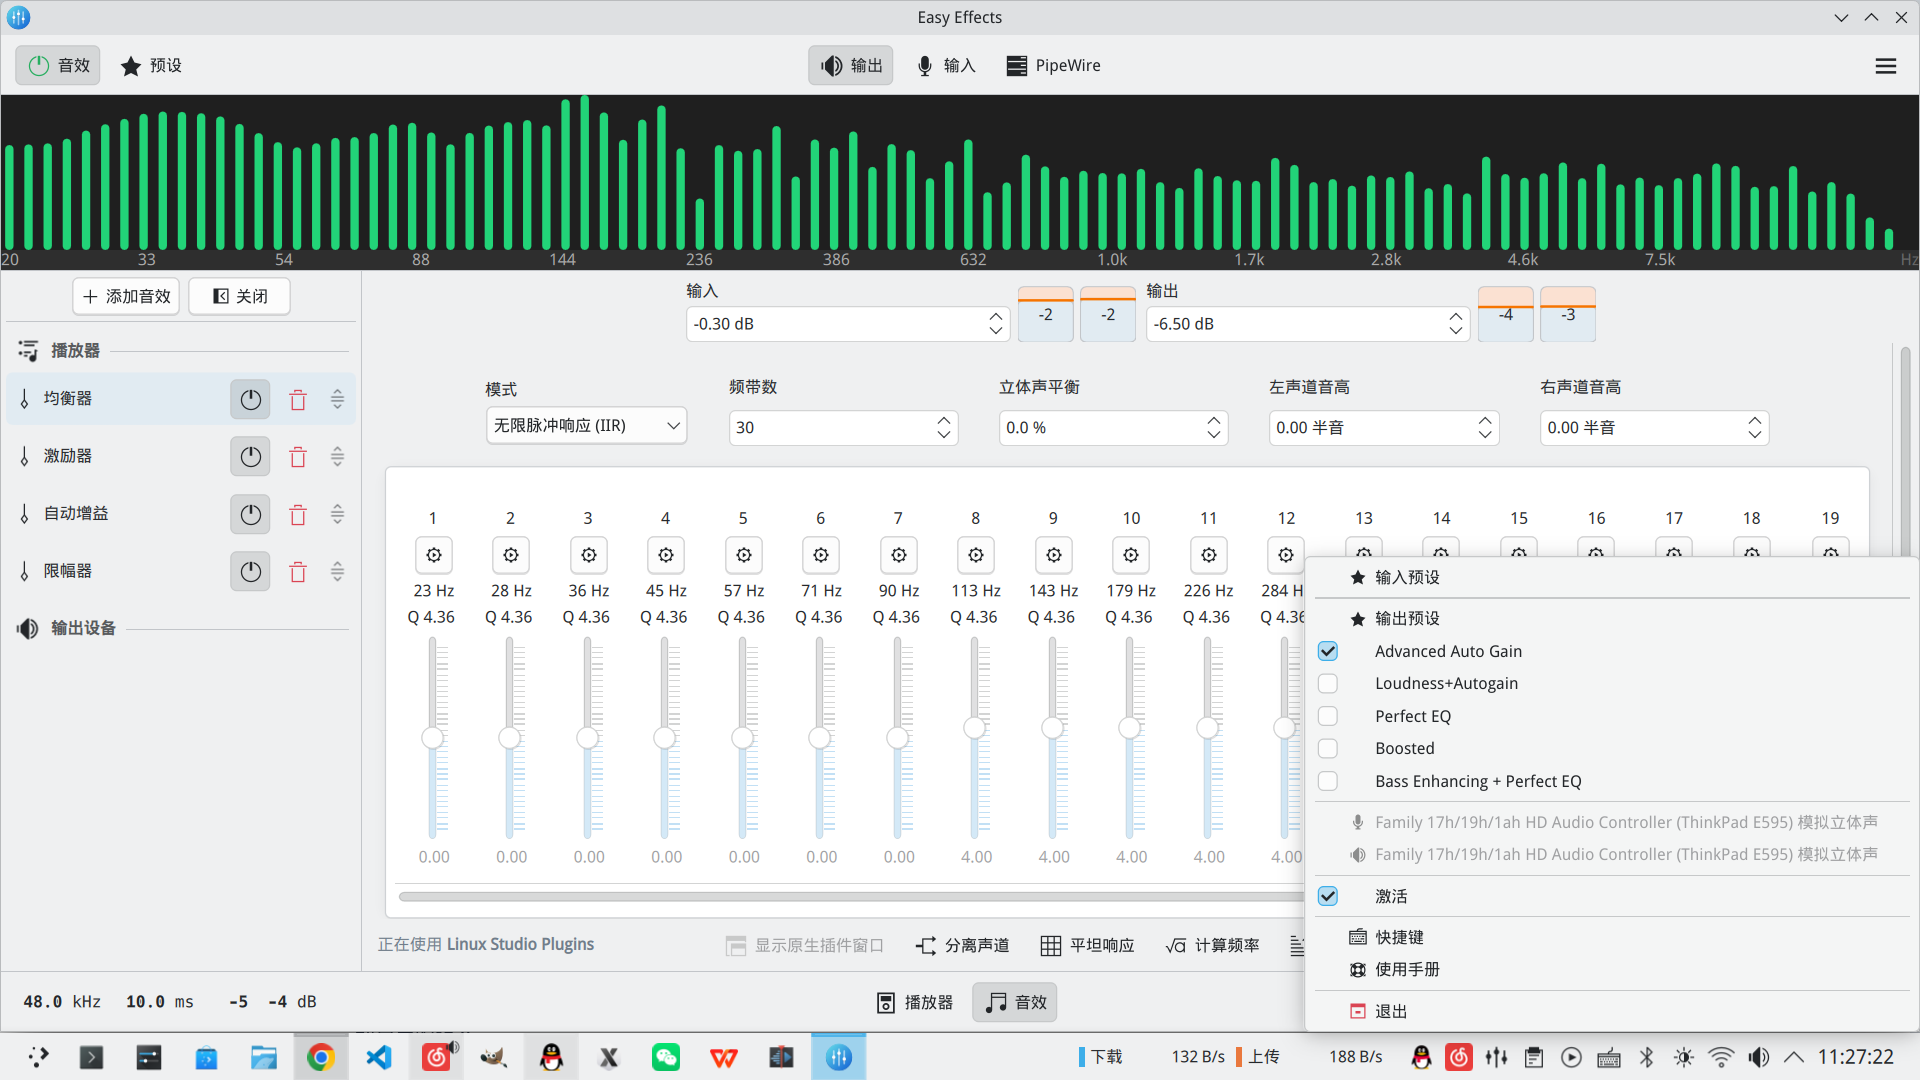
Task: Switch to the 输入 tab
Action: pos(946,66)
